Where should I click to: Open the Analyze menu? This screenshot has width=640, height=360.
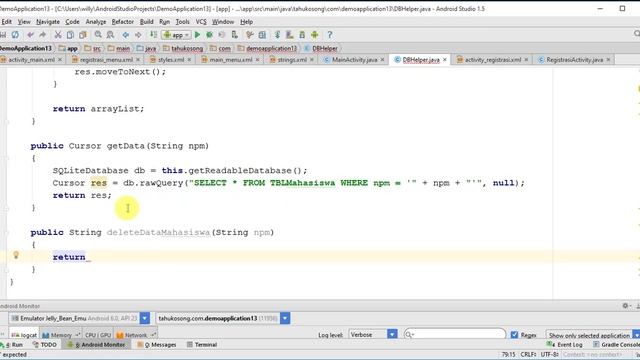point(96,22)
